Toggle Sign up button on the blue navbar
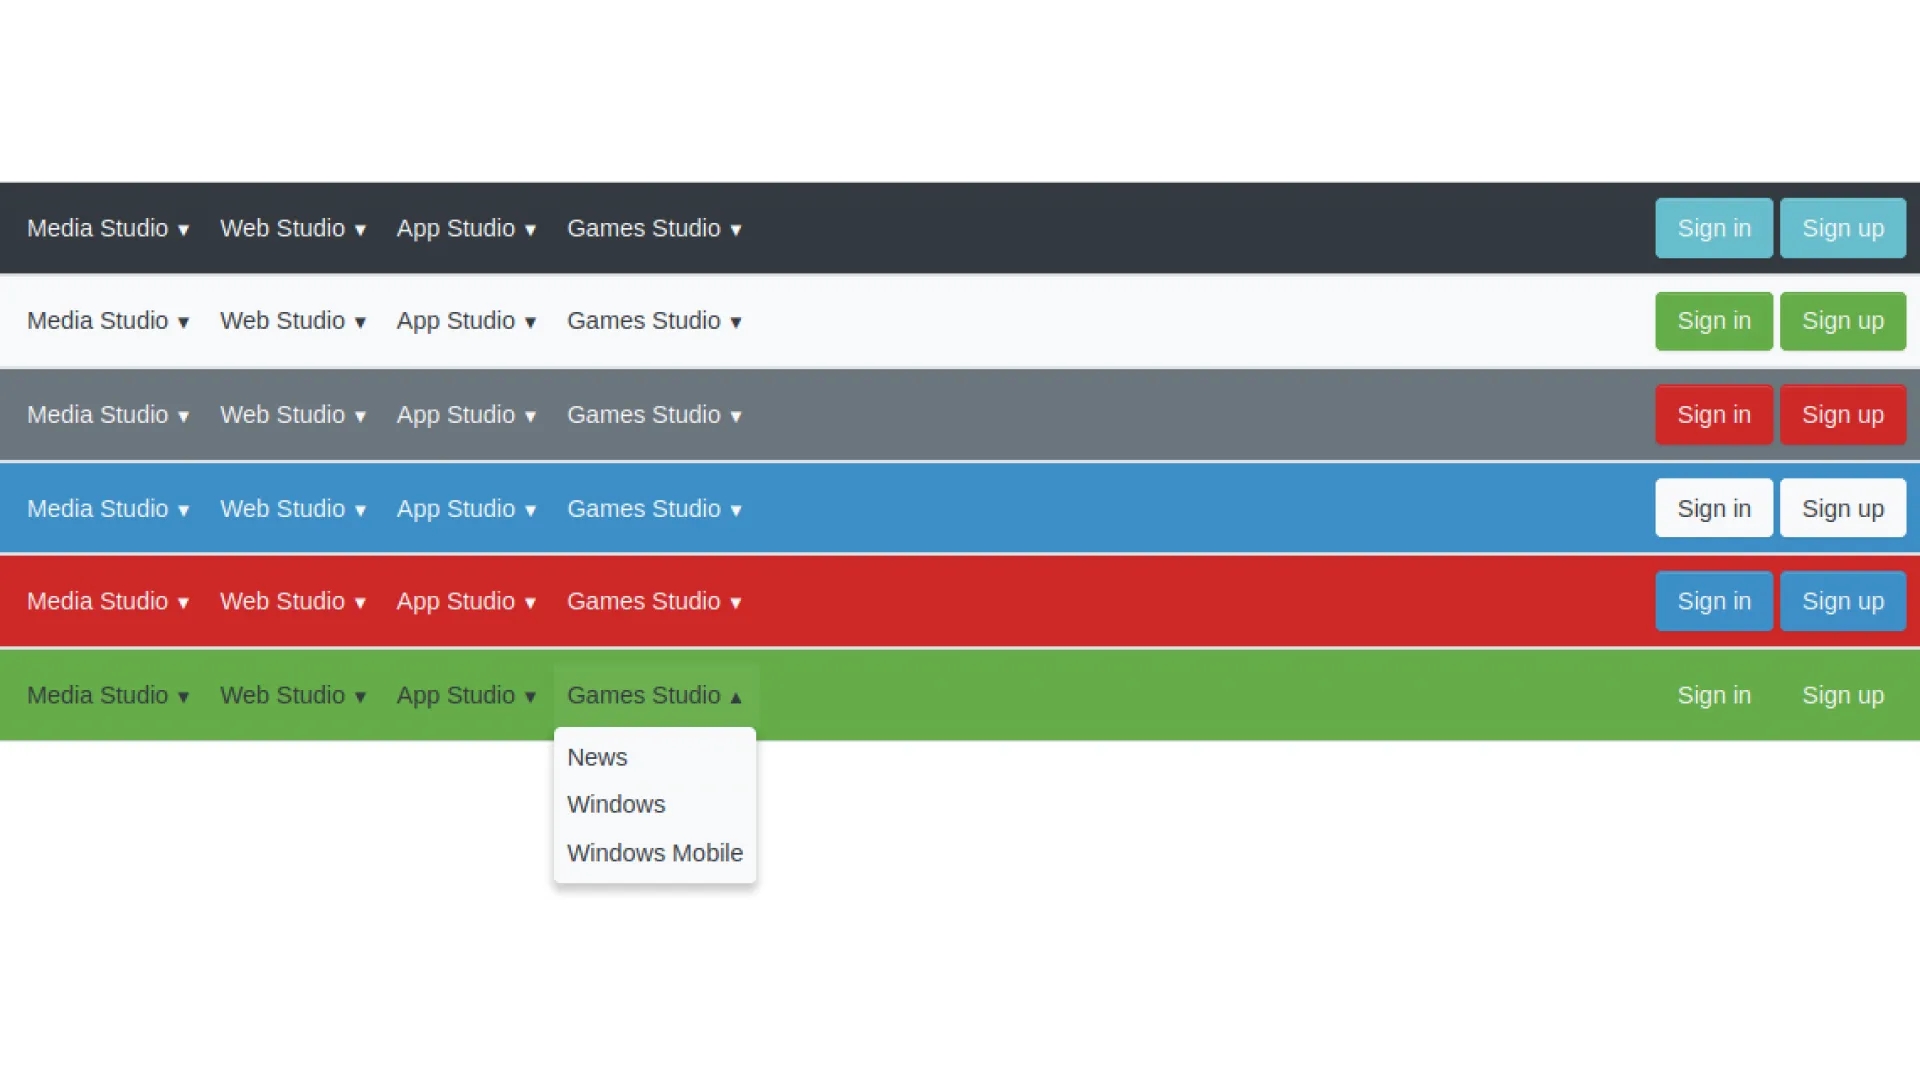The width and height of the screenshot is (1920, 1080). tap(1841, 508)
